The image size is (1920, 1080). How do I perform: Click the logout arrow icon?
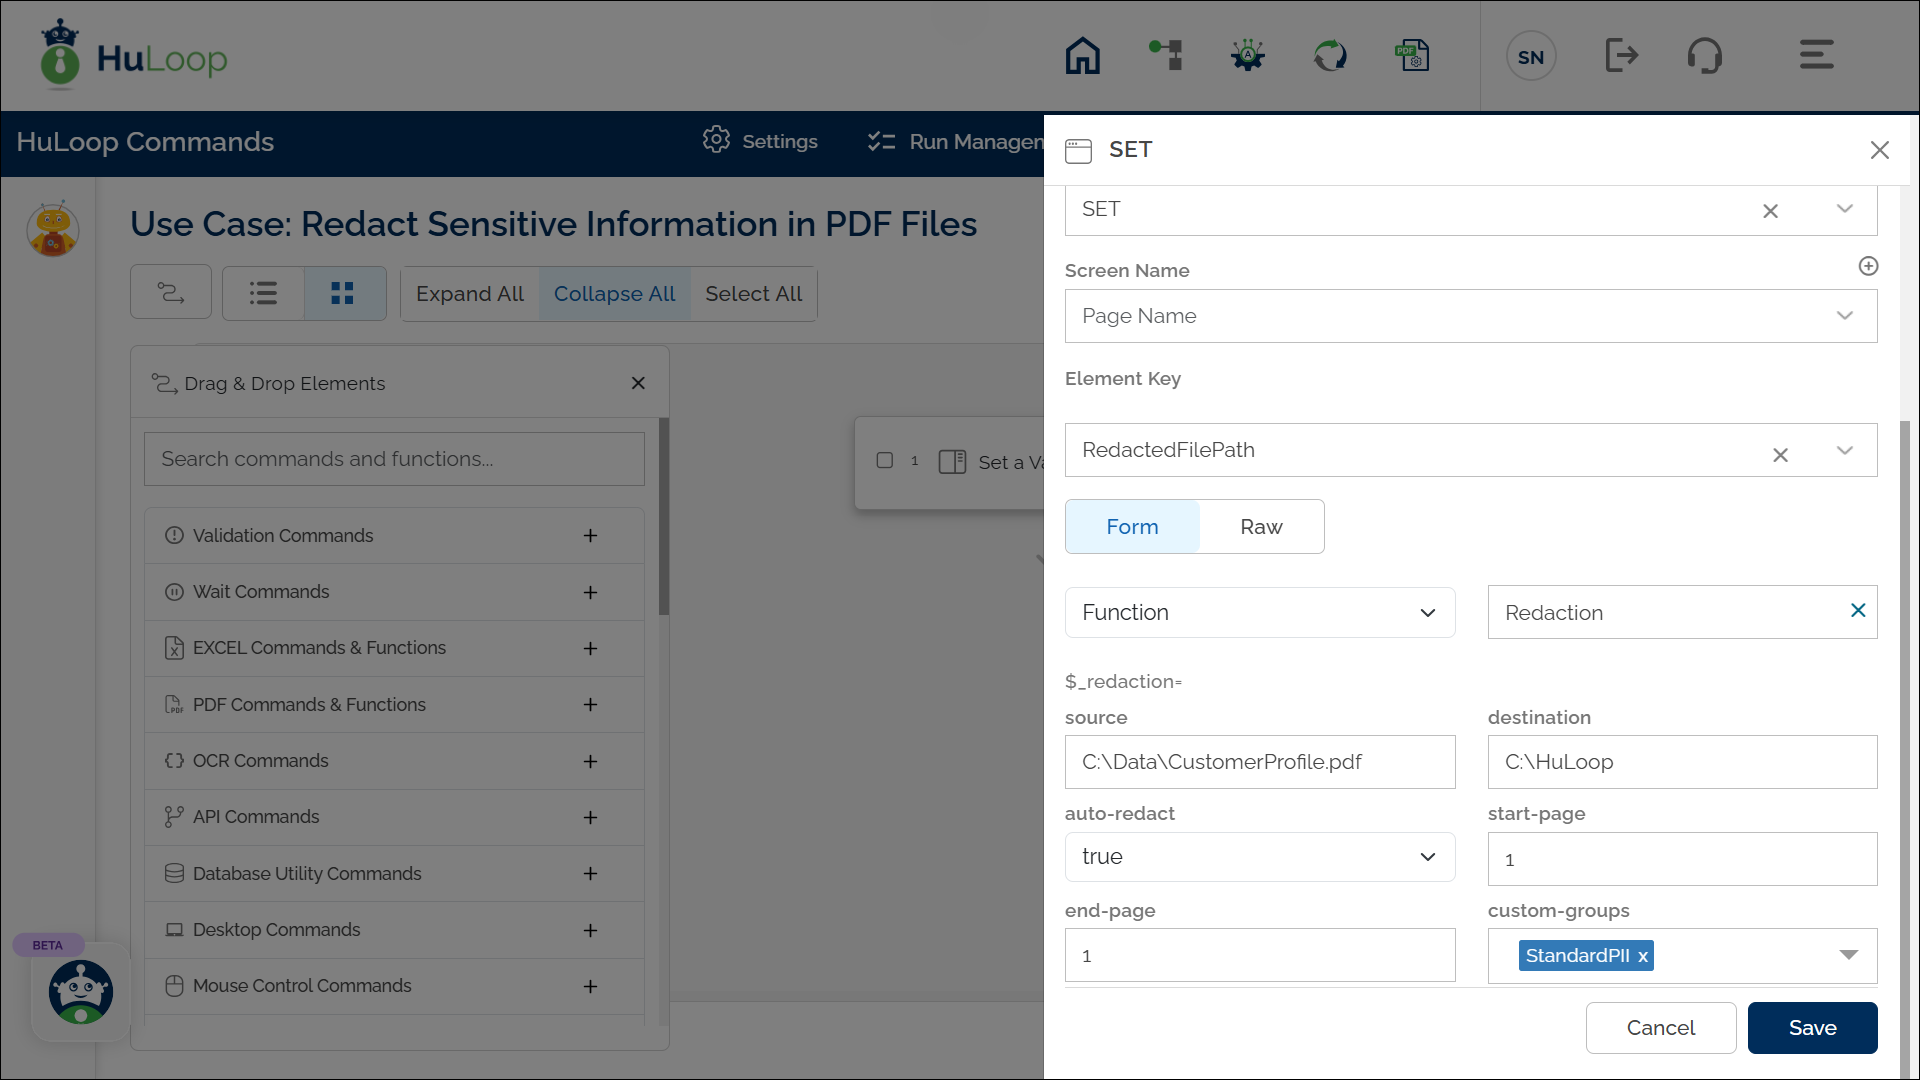tap(1621, 56)
